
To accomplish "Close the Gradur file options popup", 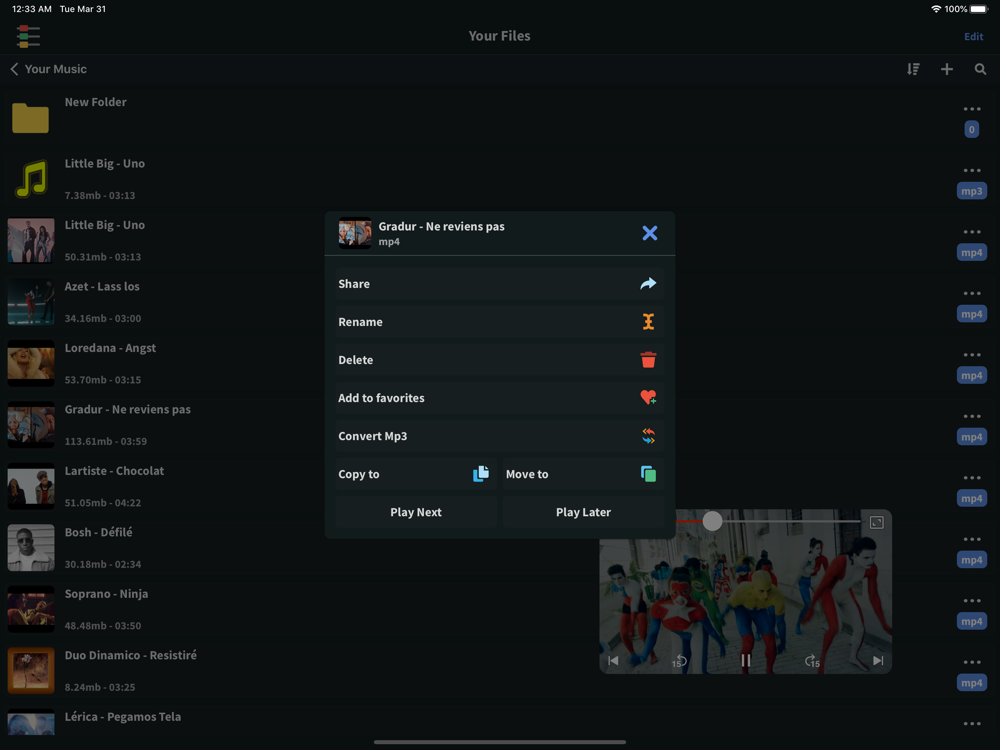I will point(649,233).
